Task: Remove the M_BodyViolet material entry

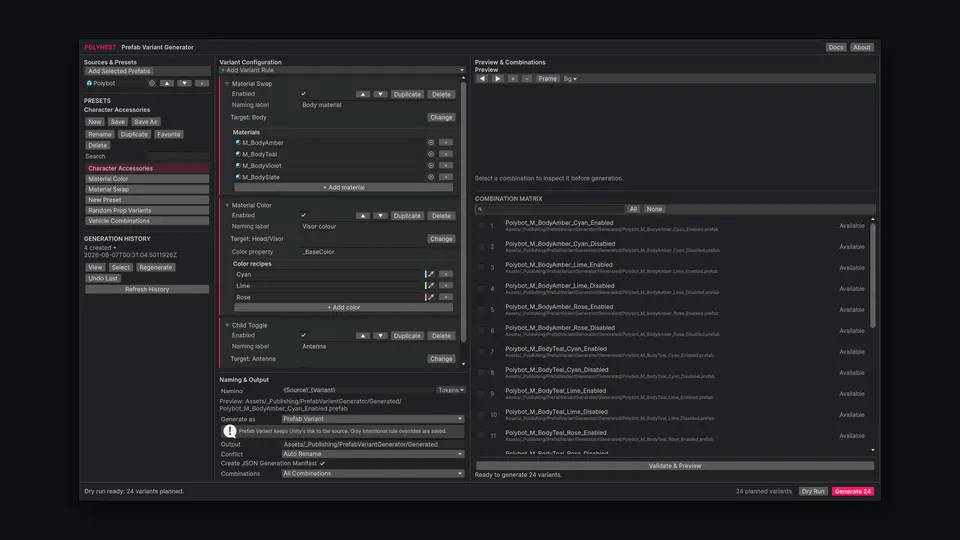Action: (x=446, y=165)
